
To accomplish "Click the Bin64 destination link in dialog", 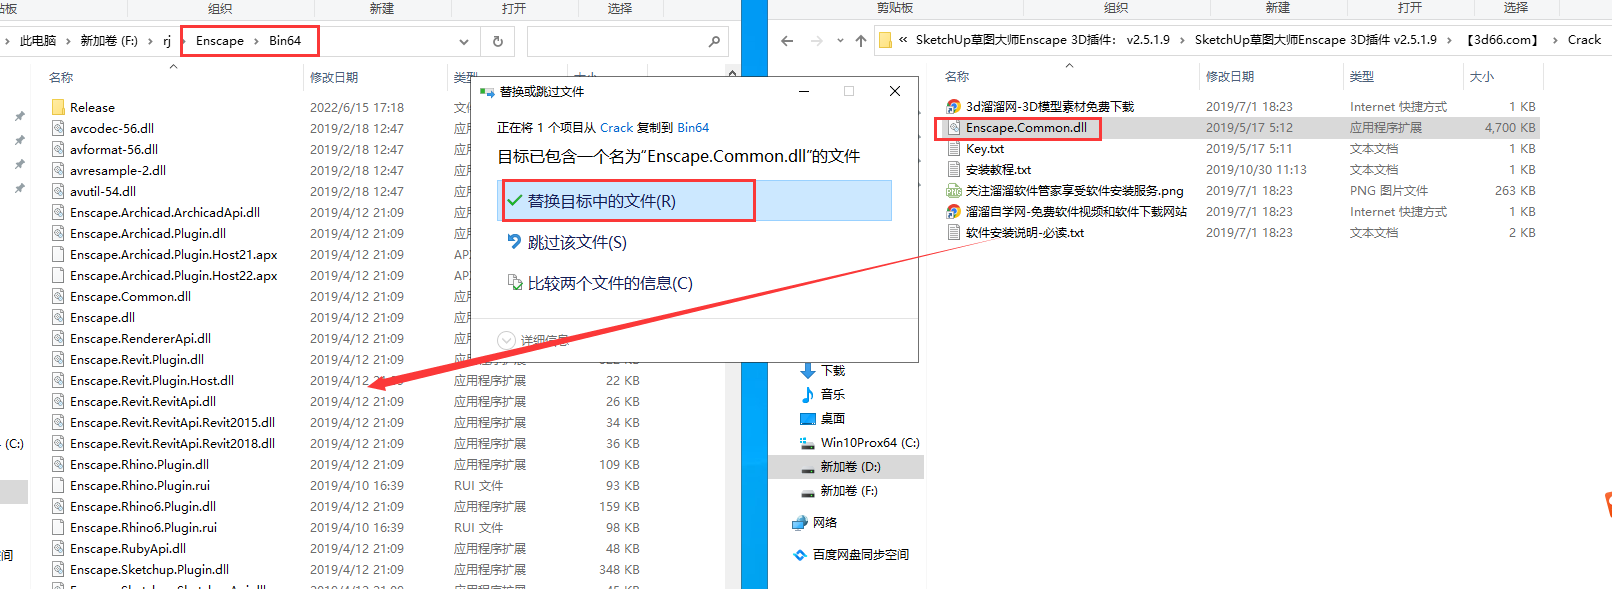I will tap(693, 127).
